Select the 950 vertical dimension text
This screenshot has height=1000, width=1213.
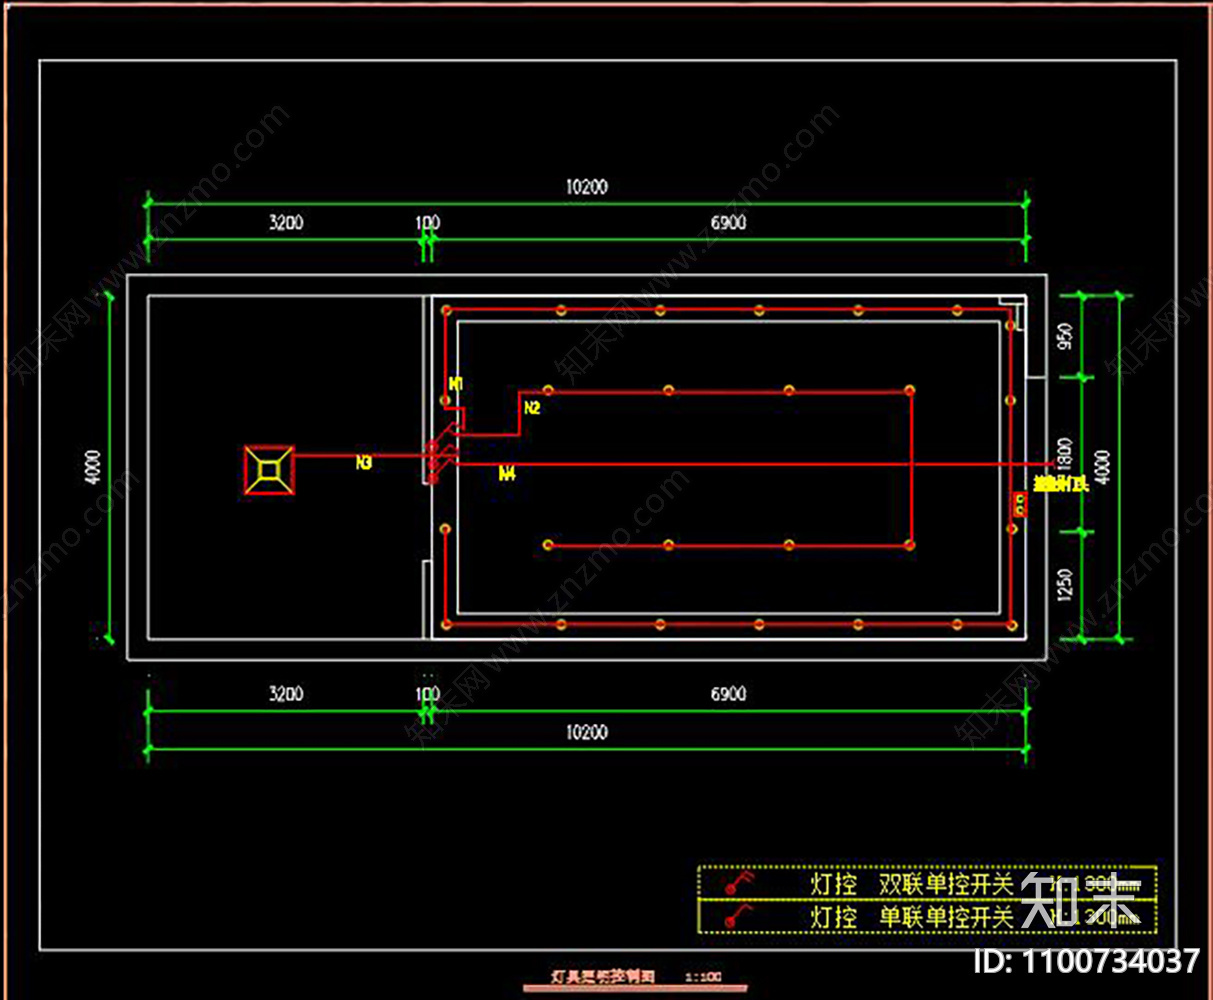(x=1066, y=337)
